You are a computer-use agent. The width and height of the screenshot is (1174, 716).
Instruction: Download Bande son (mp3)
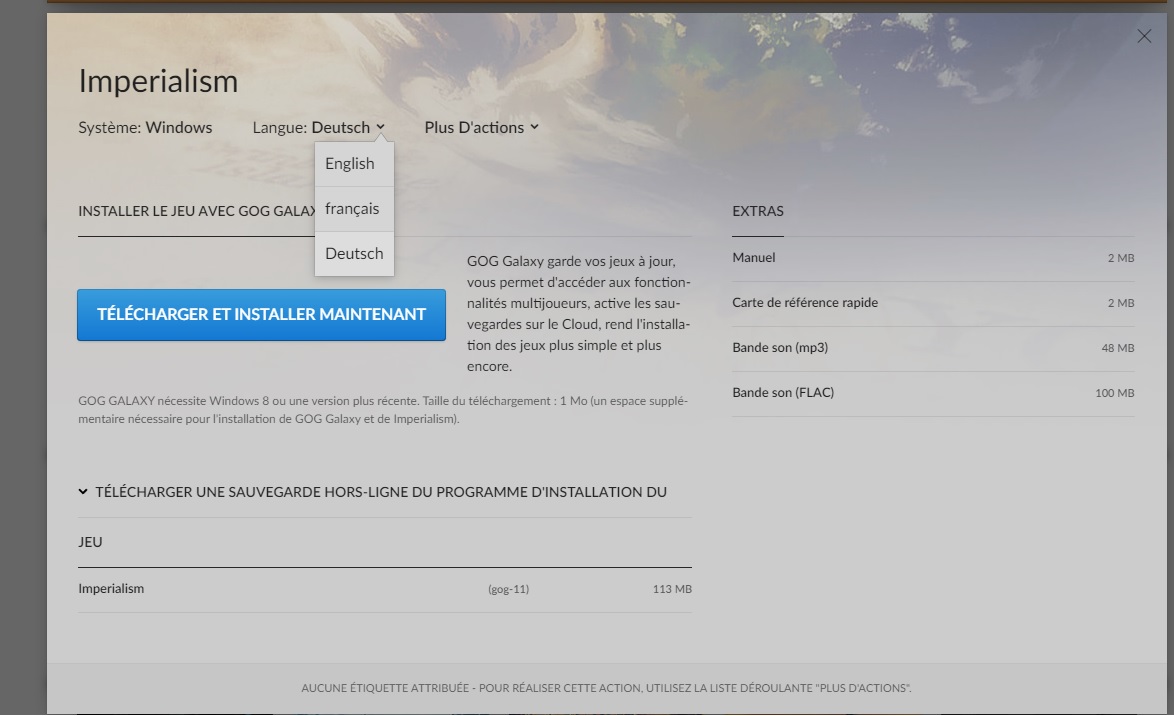(x=933, y=348)
